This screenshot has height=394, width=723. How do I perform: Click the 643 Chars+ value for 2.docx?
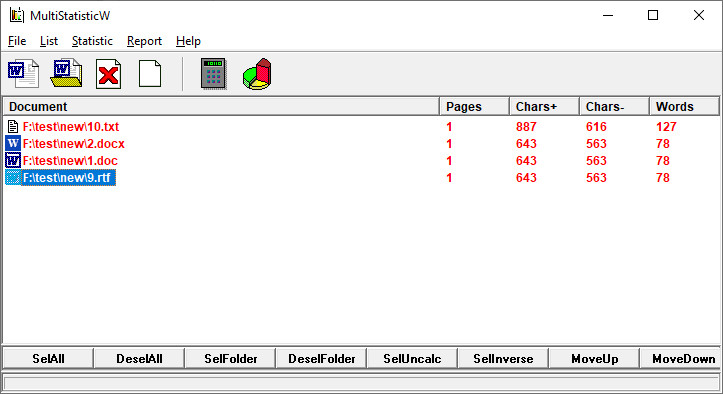point(526,143)
